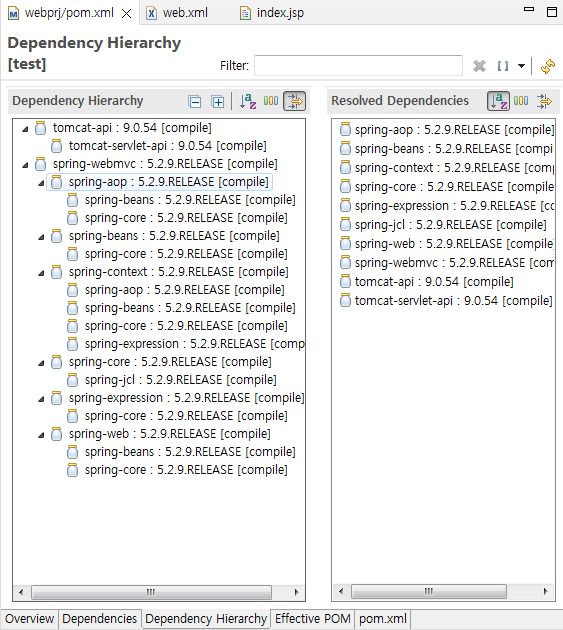The image size is (563, 630).
Task: Click the spring-webmvc jar icon in hierarchy
Action: click(40, 164)
